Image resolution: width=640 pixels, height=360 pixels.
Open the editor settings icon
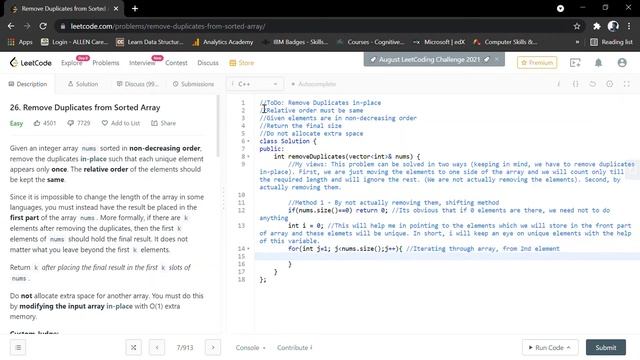point(609,84)
